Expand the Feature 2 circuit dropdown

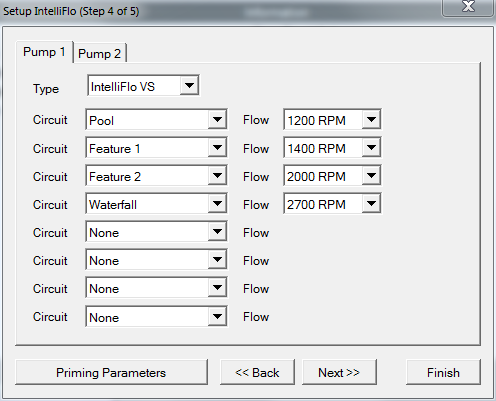click(156, 176)
